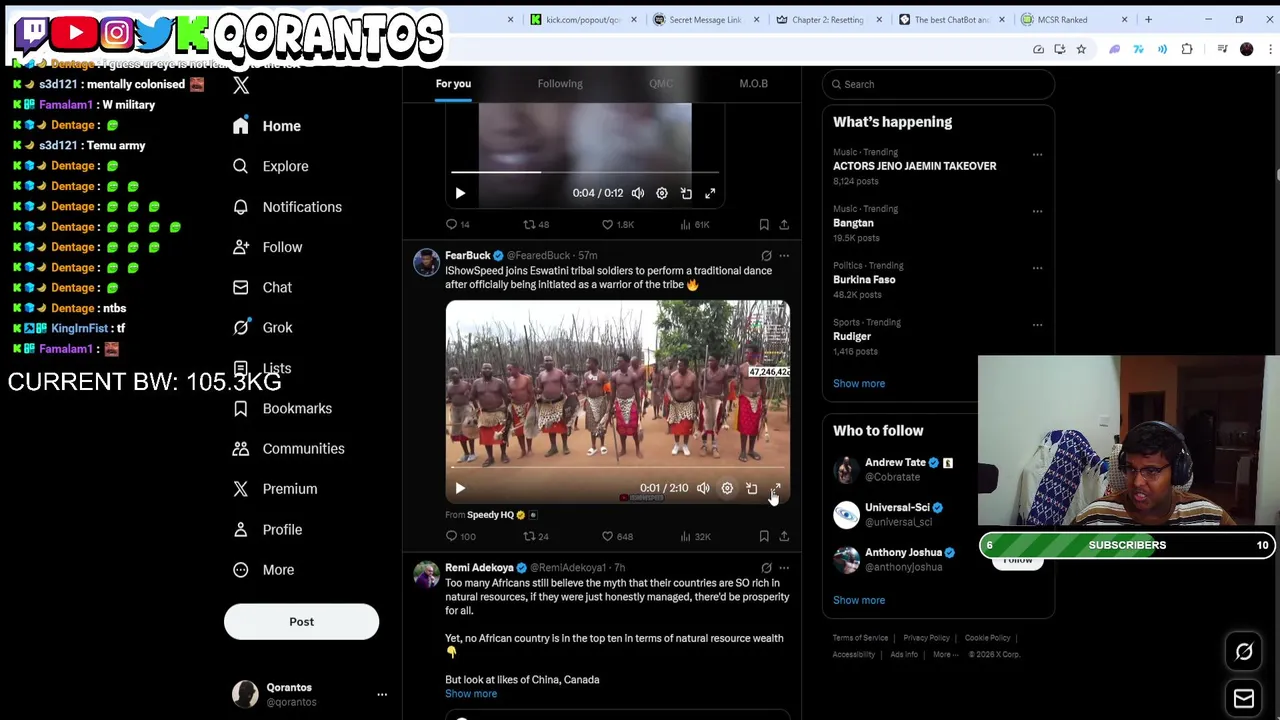
Task: Open options for Bangtan trend
Action: coord(1037,211)
